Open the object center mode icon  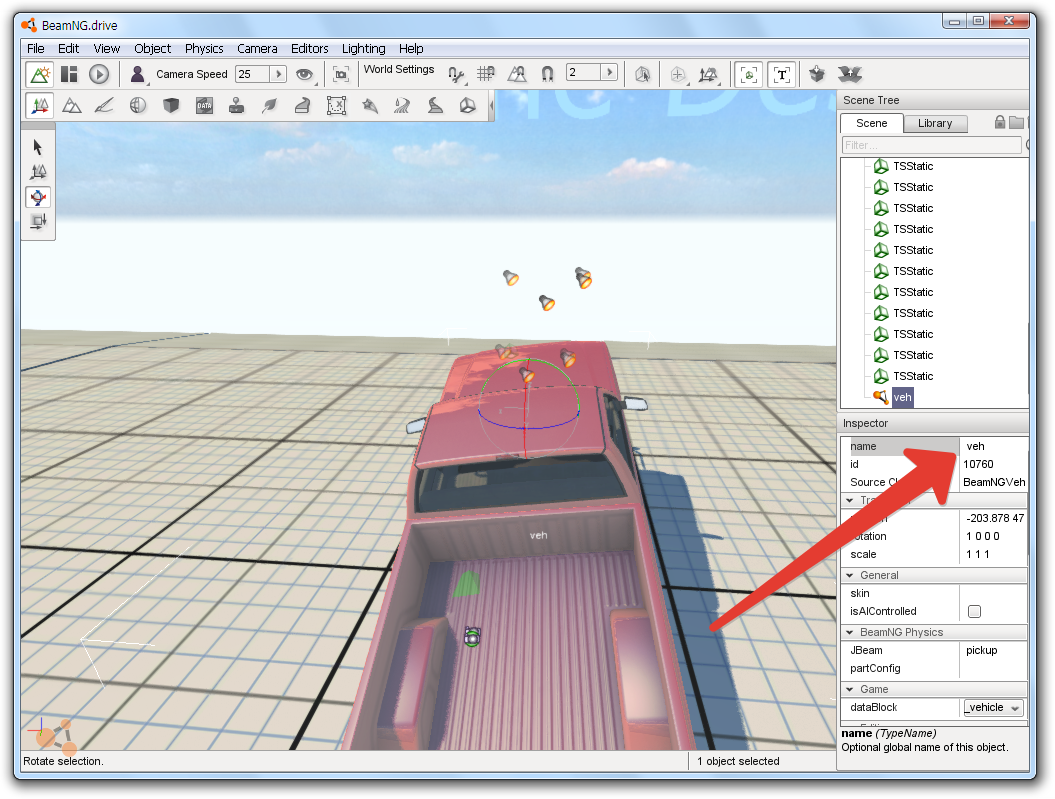point(678,75)
